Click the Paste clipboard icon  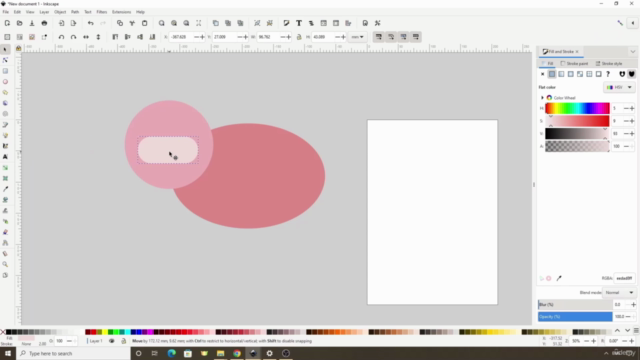click(144, 23)
